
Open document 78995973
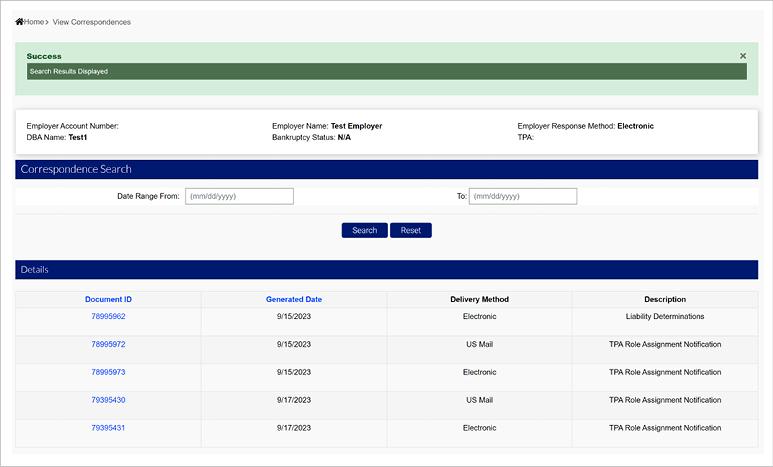[x=108, y=372]
